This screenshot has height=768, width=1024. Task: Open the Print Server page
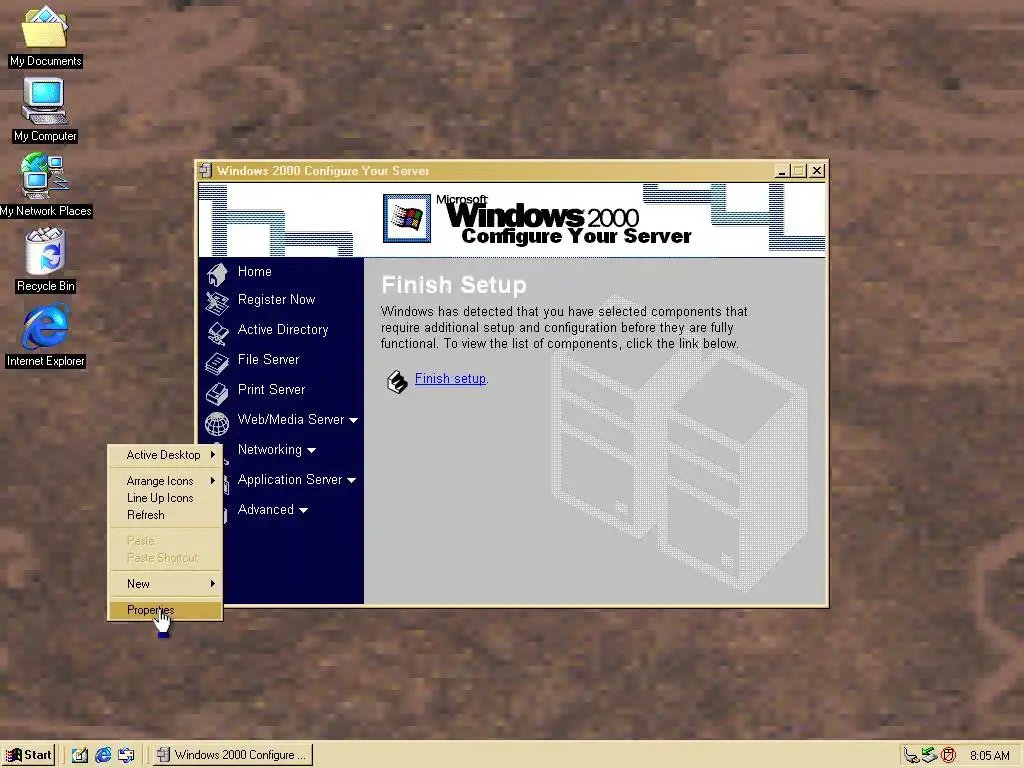pyautogui.click(x=271, y=390)
